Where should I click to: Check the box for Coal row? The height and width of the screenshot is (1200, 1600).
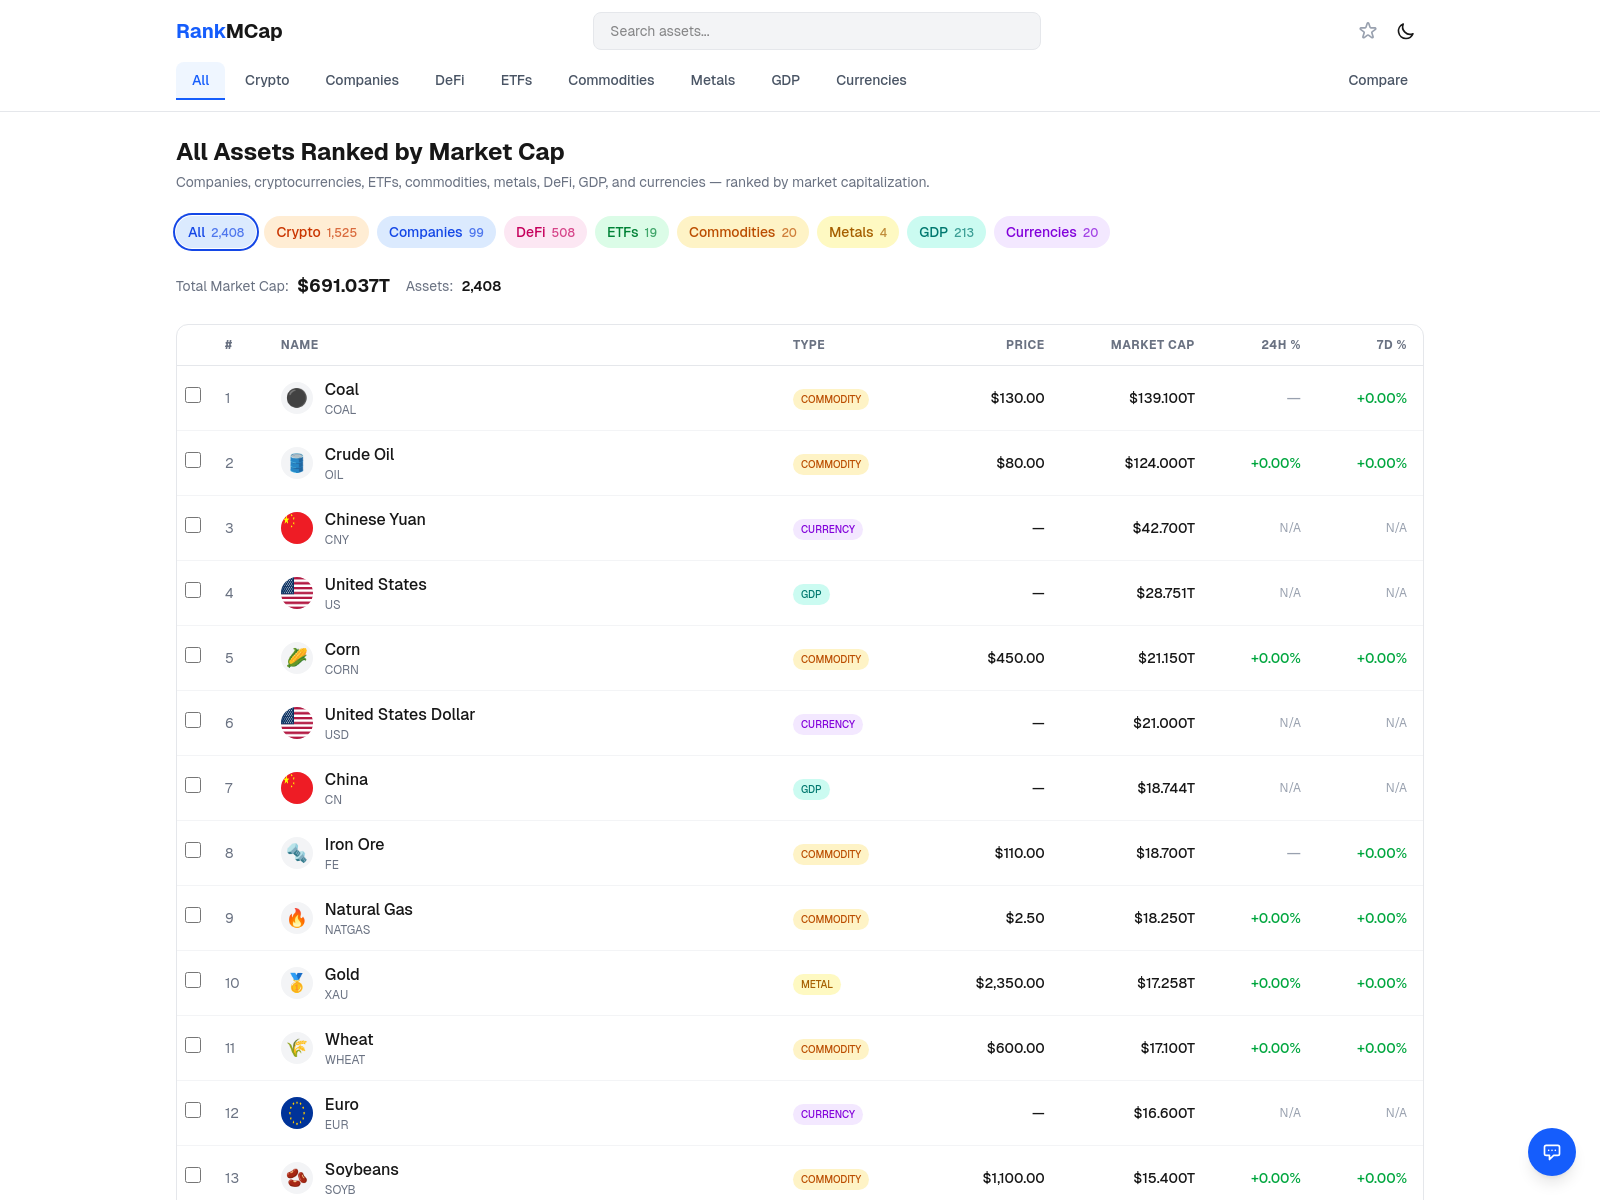tap(193, 395)
